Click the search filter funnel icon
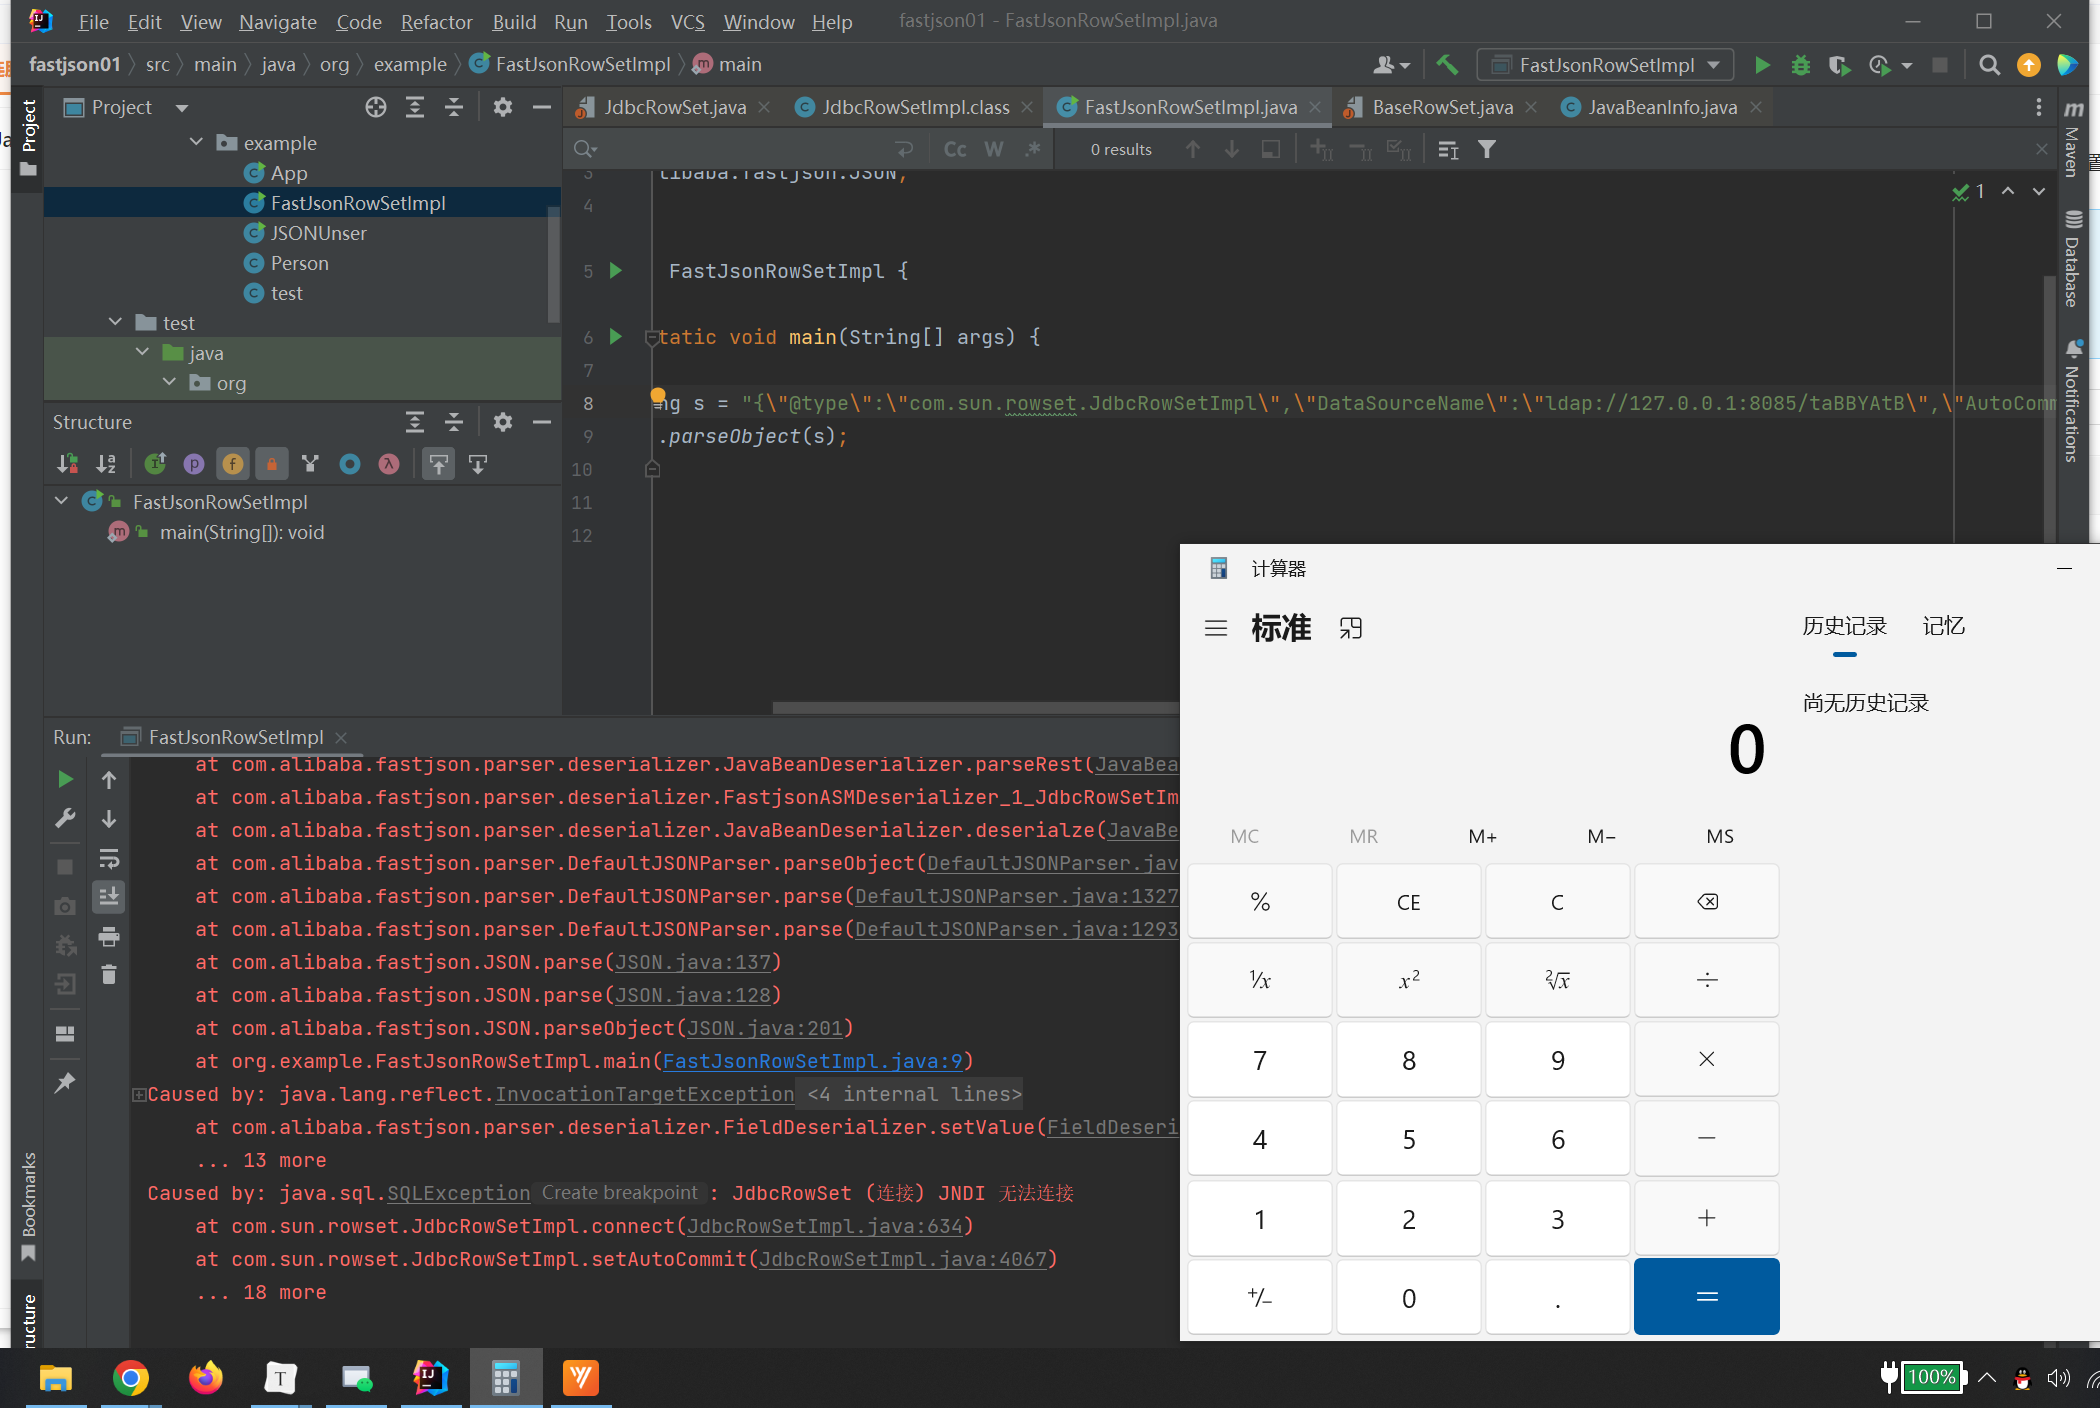Viewport: 2100px width, 1408px height. coord(1487,150)
